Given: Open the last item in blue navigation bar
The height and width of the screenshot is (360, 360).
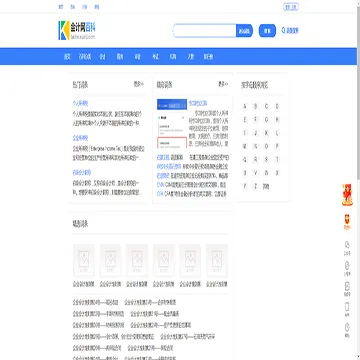Looking at the screenshot, I should click(x=208, y=57).
